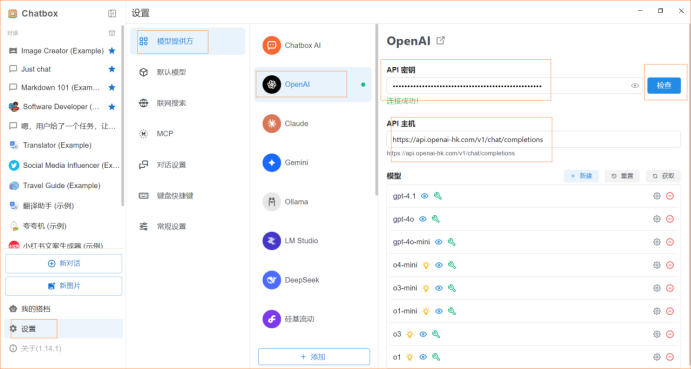Choose the DeepSeek provider
Image resolution: width=691 pixels, height=369 pixels.
click(x=312, y=280)
